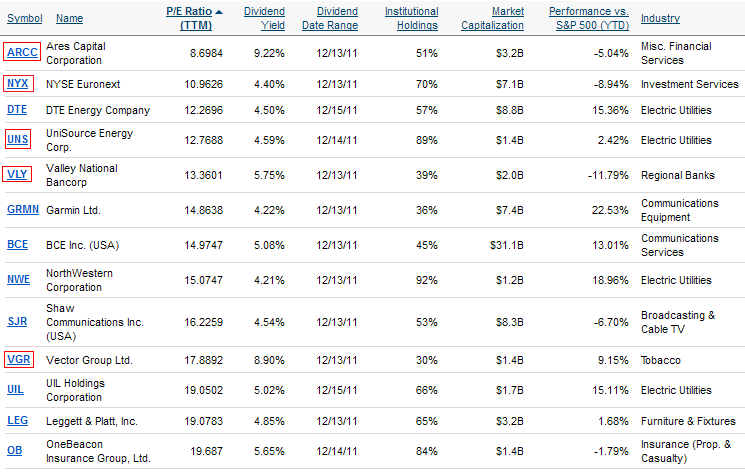Select the UniSource Energy Corp. name
This screenshot has width=745, height=473.
tap(89, 141)
